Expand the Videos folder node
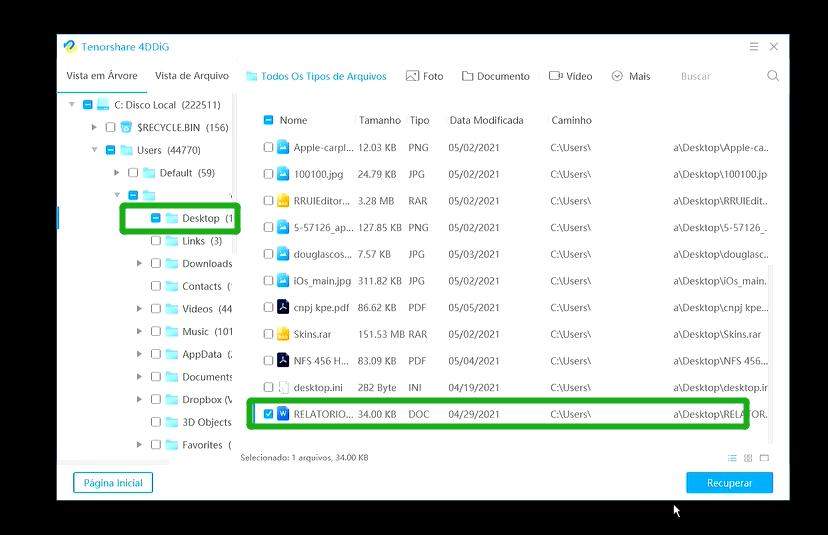Viewport: 828px width, 535px height. (x=139, y=308)
